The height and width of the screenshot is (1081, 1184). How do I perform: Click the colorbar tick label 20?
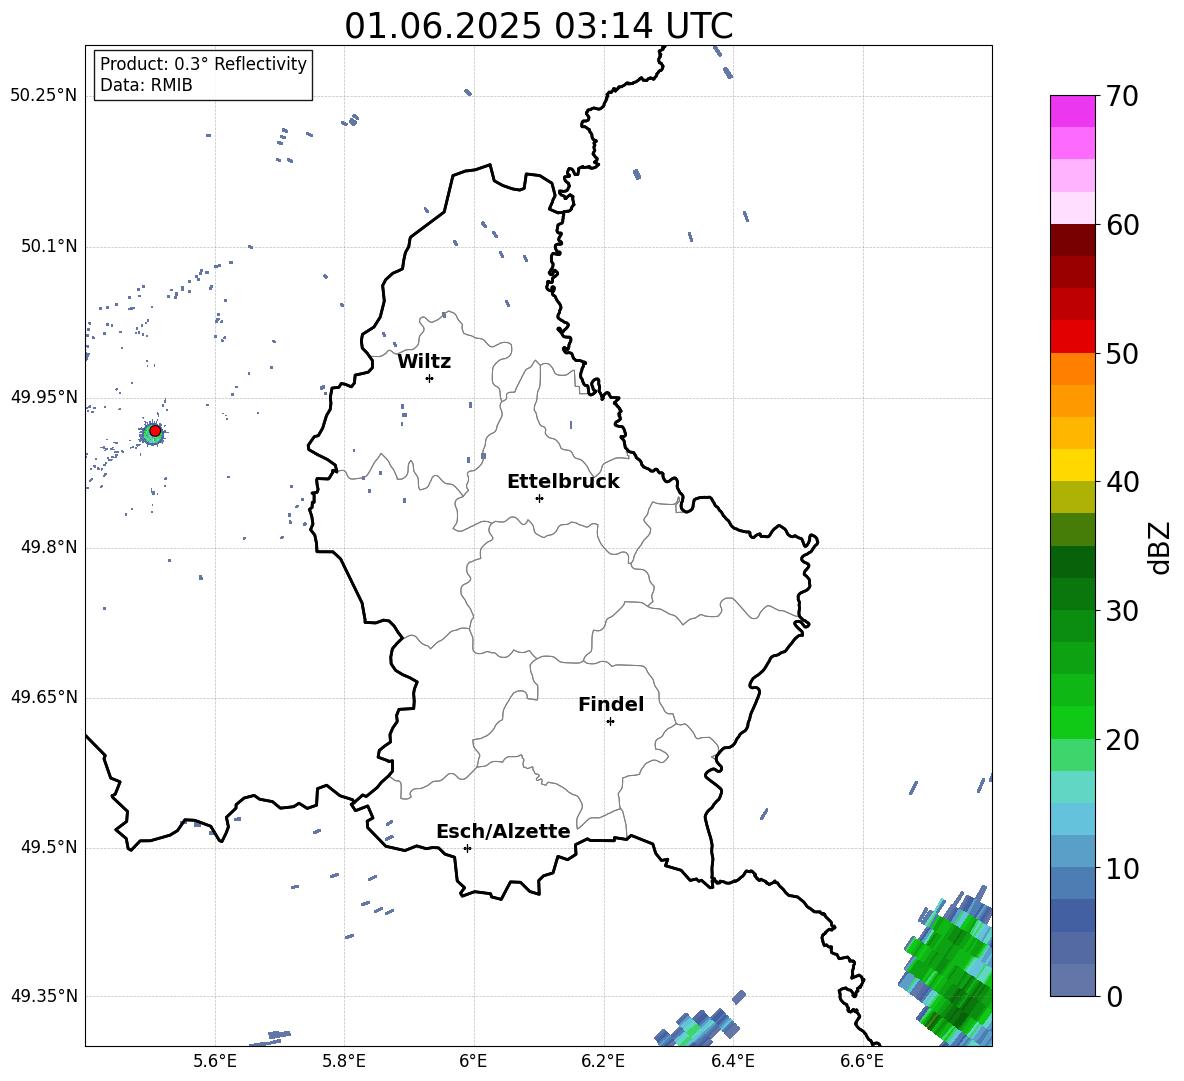pyautogui.click(x=1122, y=739)
